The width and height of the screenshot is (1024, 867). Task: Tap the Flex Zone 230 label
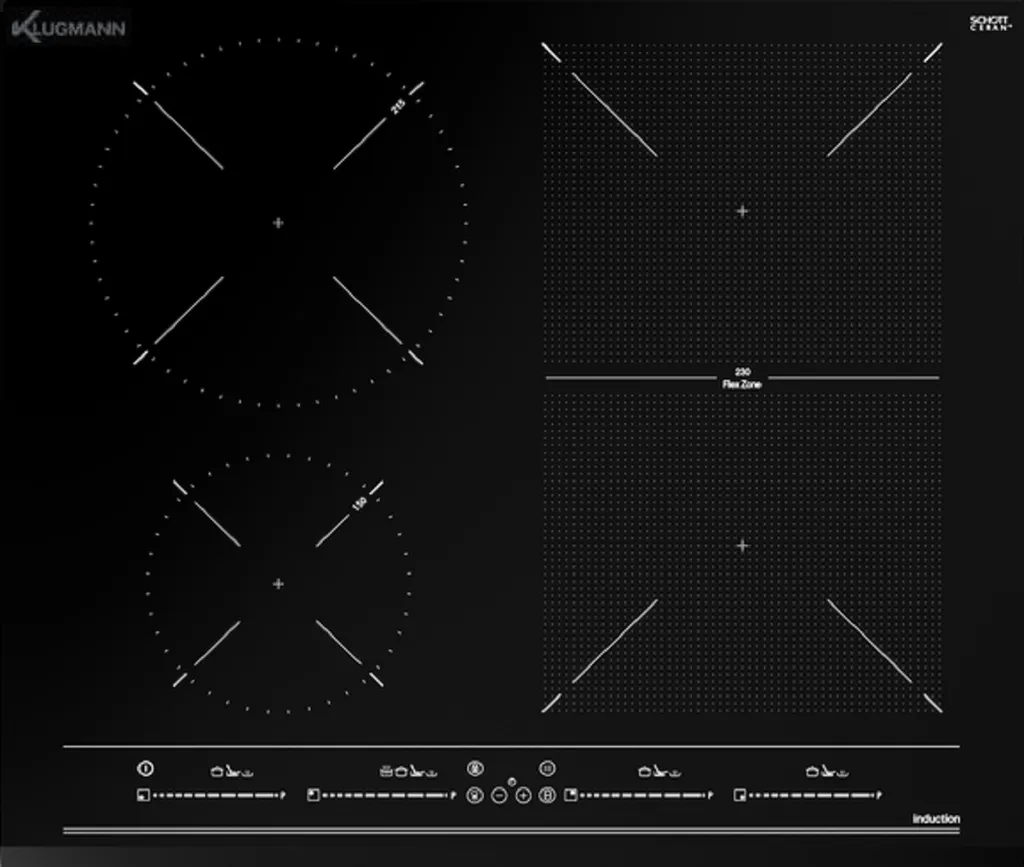pyautogui.click(x=741, y=378)
